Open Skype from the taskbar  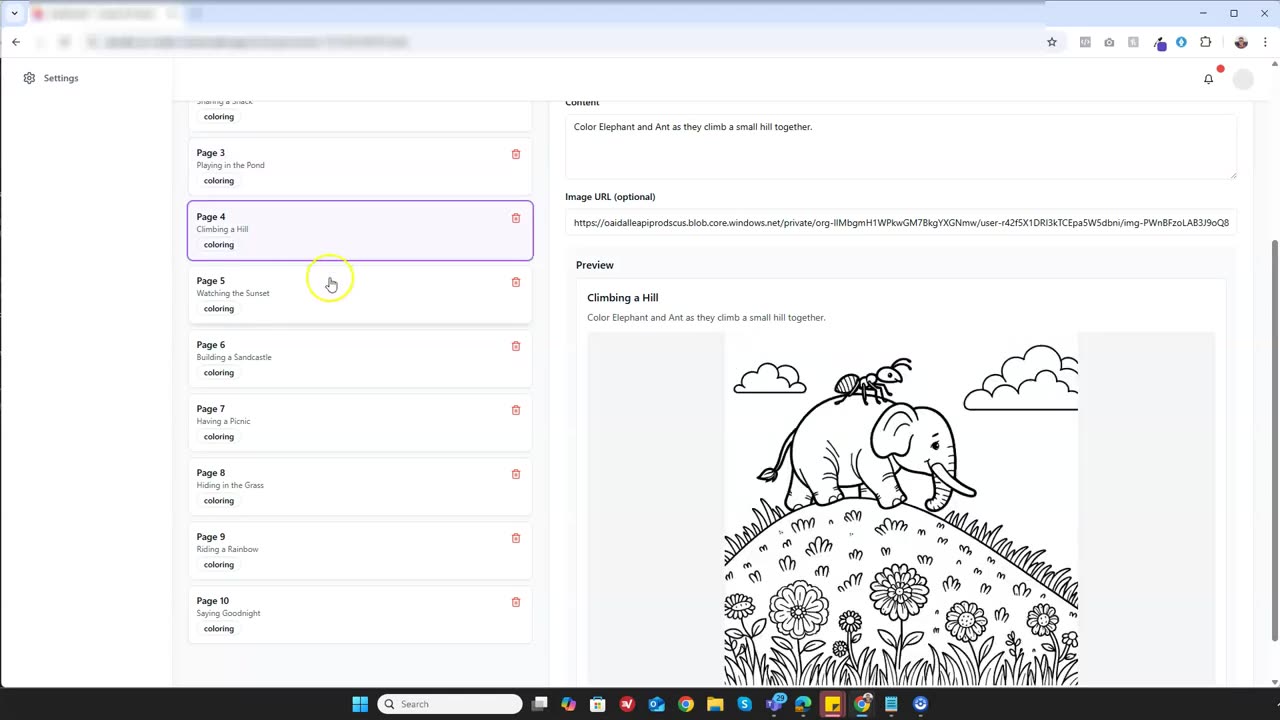coord(744,704)
